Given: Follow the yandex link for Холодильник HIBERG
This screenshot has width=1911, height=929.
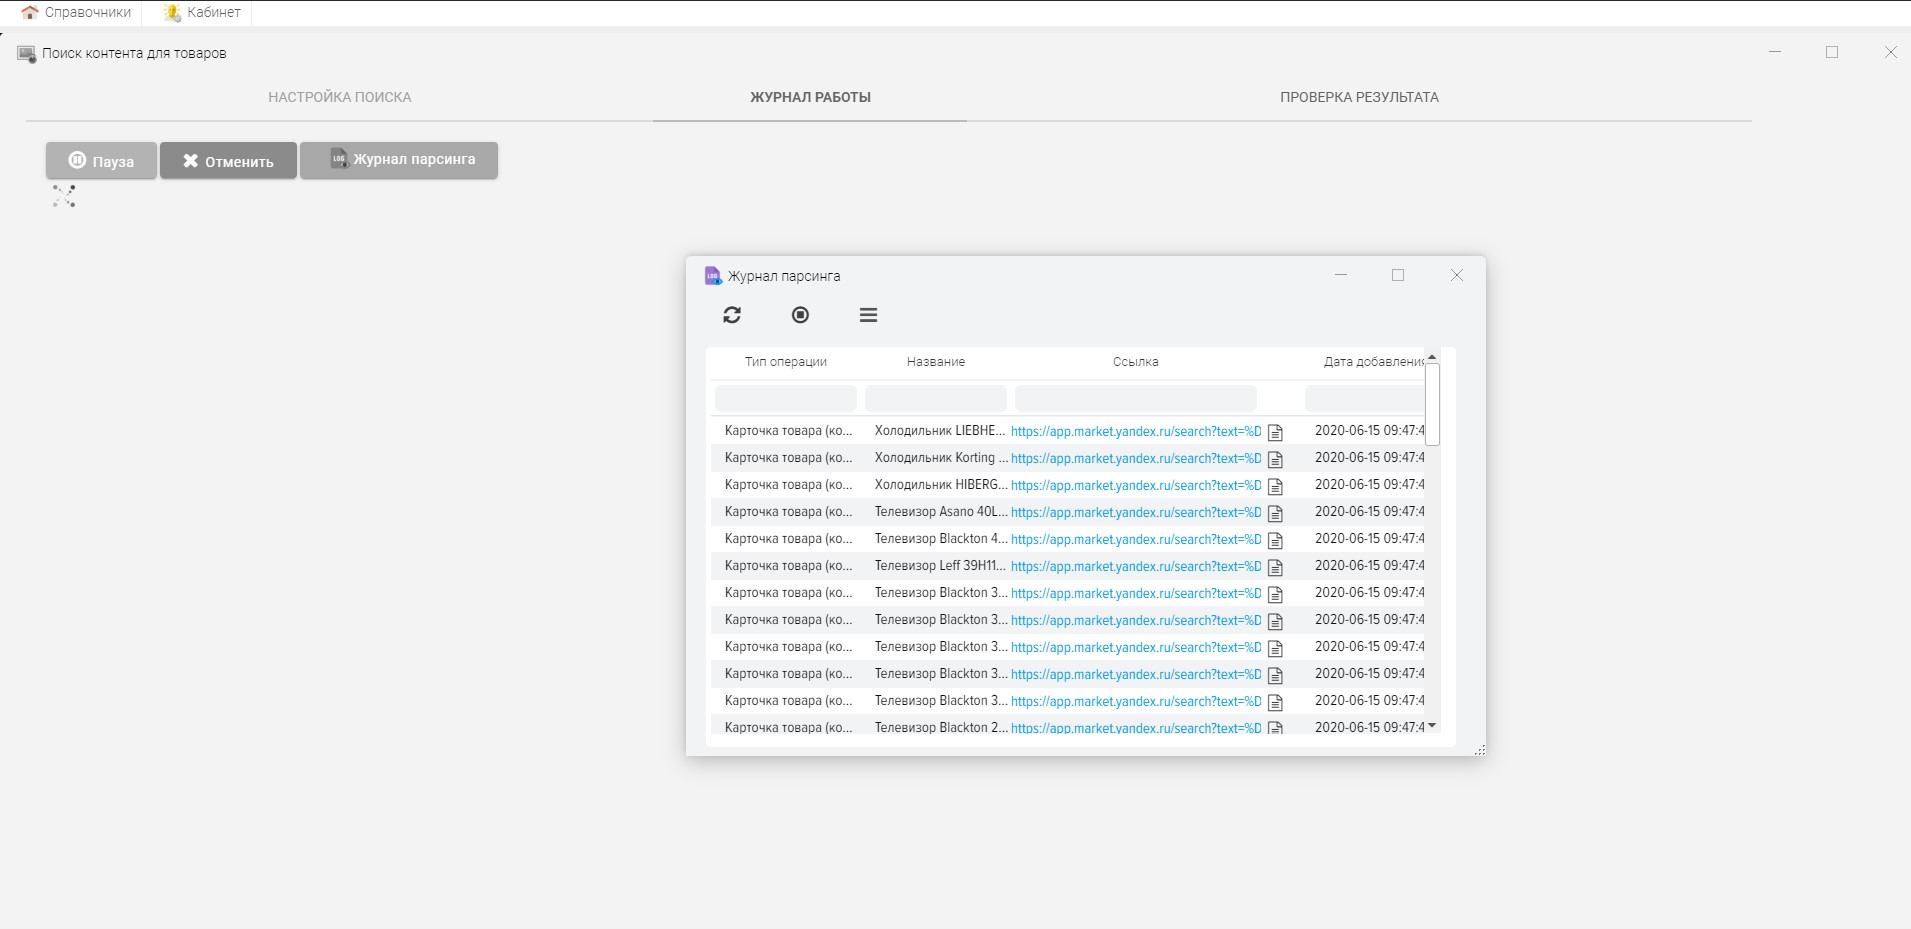Looking at the screenshot, I should [1136, 486].
